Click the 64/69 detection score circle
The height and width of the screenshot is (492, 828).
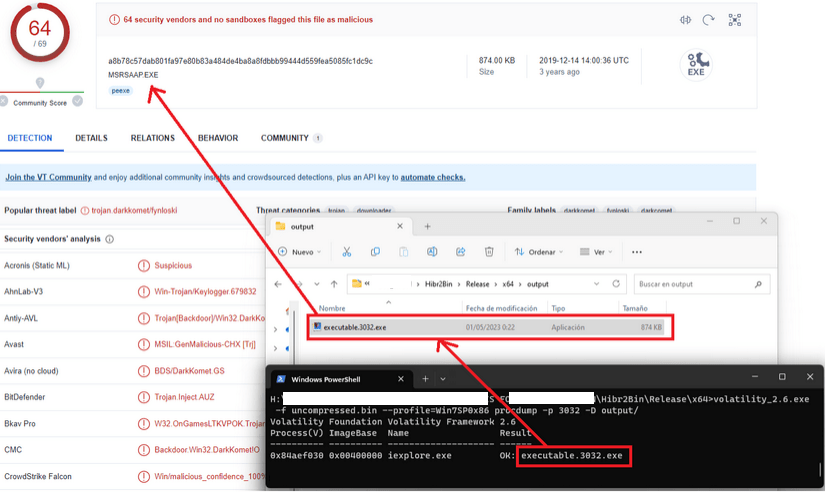(x=40, y=32)
